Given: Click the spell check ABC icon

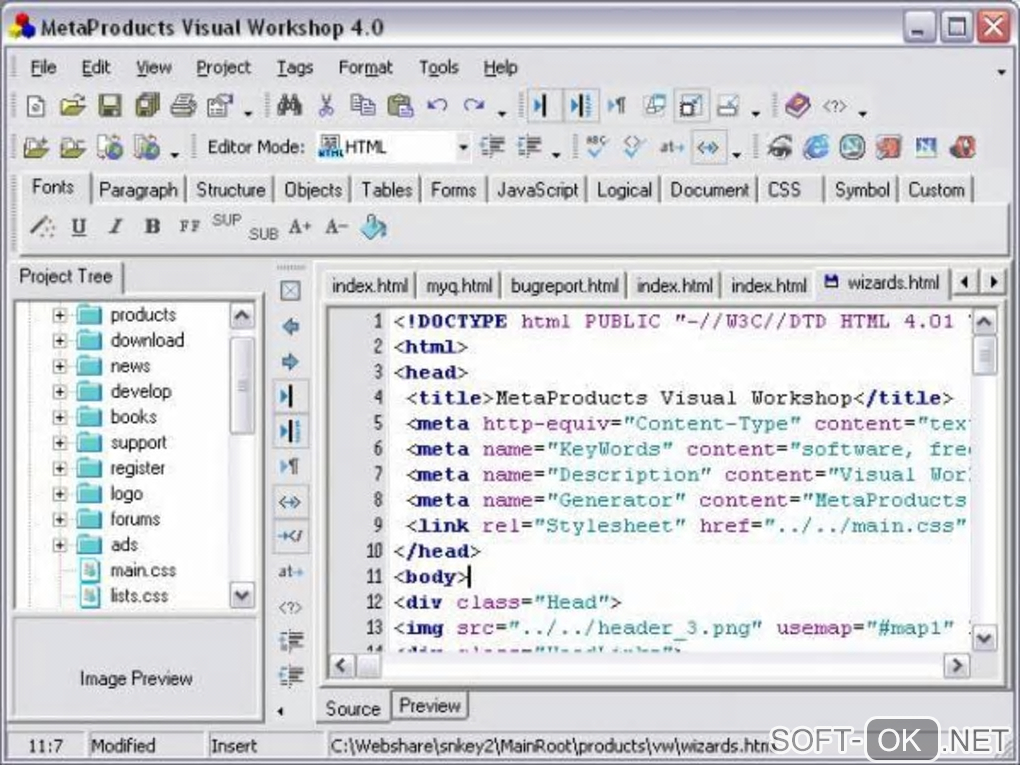Looking at the screenshot, I should pyautogui.click(x=596, y=147).
